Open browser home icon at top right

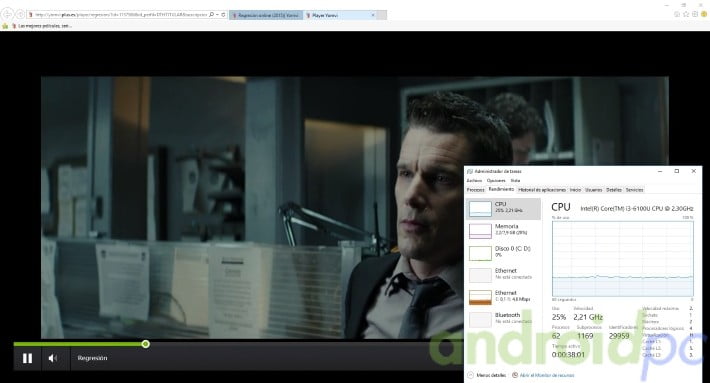[x=677, y=14]
